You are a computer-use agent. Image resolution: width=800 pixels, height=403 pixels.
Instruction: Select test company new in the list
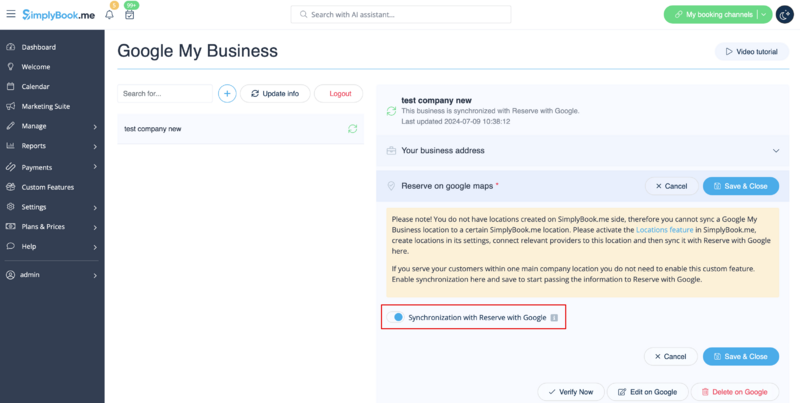(240, 129)
